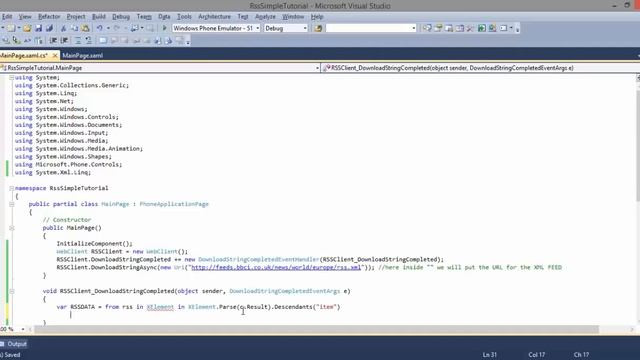640x360 pixels.
Task: Click the Save All icon
Action: 49,28
